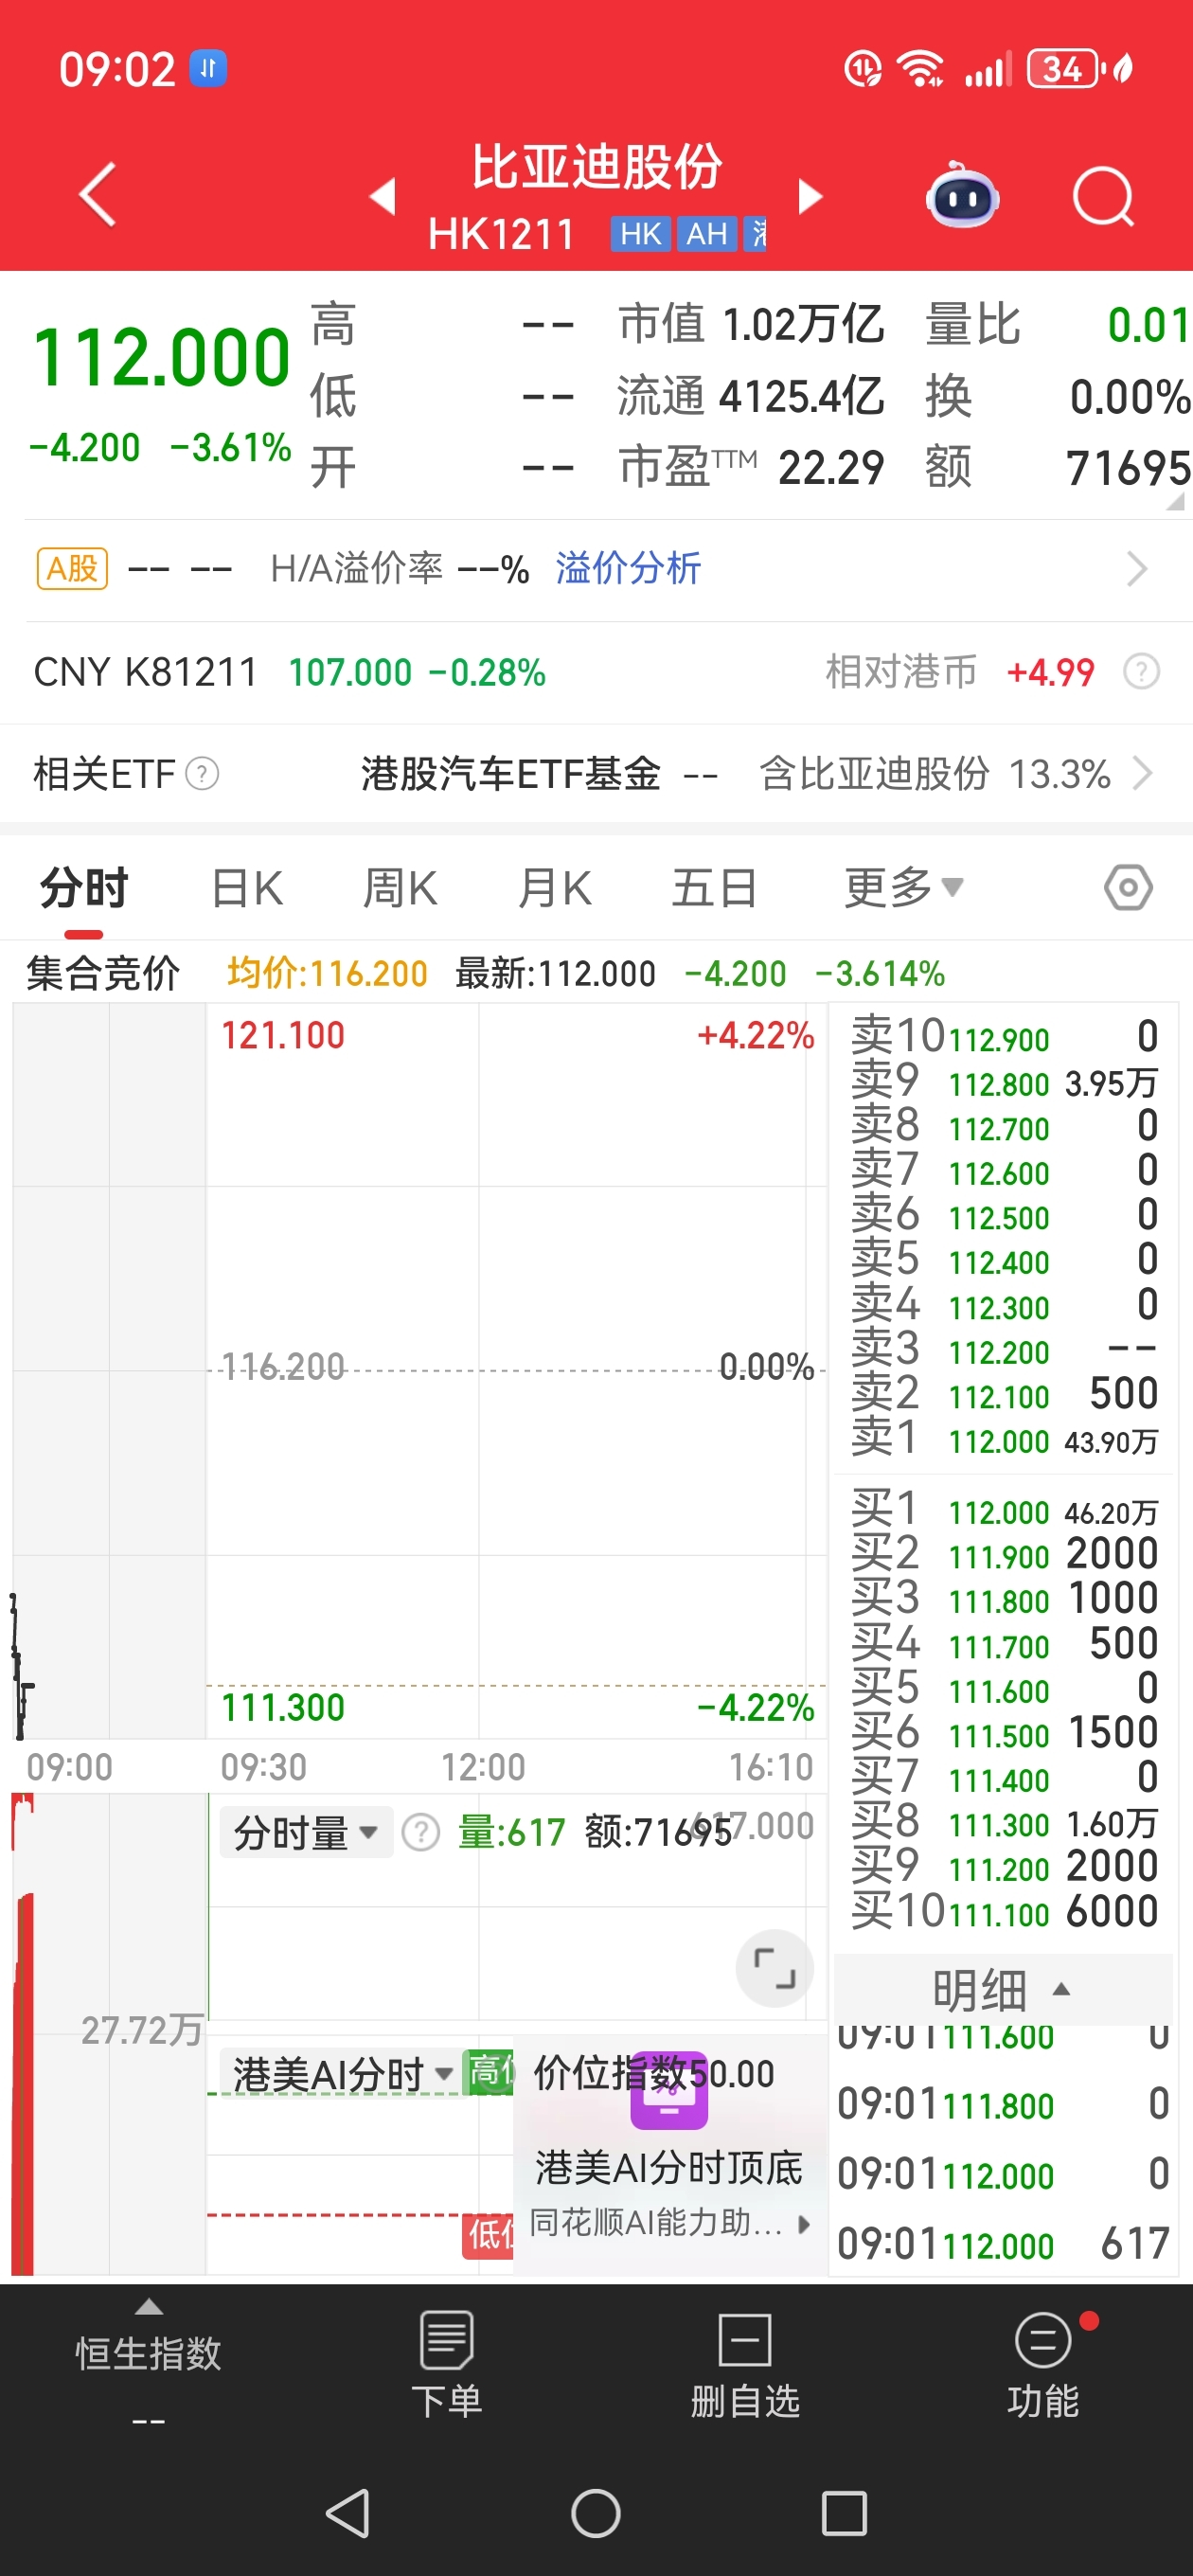Open 更多 chart period dropdown
The image size is (1193, 2576).
click(903, 888)
